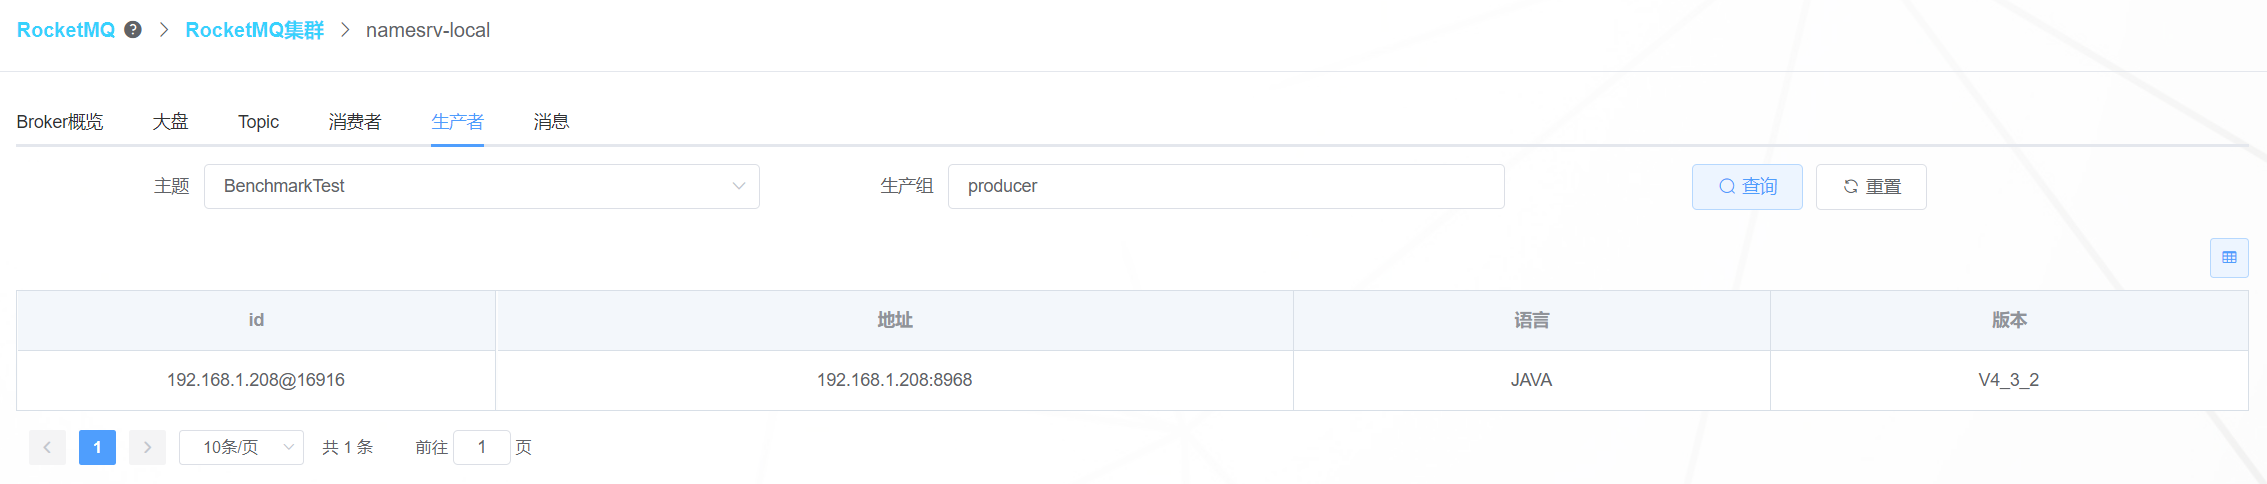Click the help question mark icon beside RocketMQ
This screenshot has height=484, width=2267.
click(133, 30)
